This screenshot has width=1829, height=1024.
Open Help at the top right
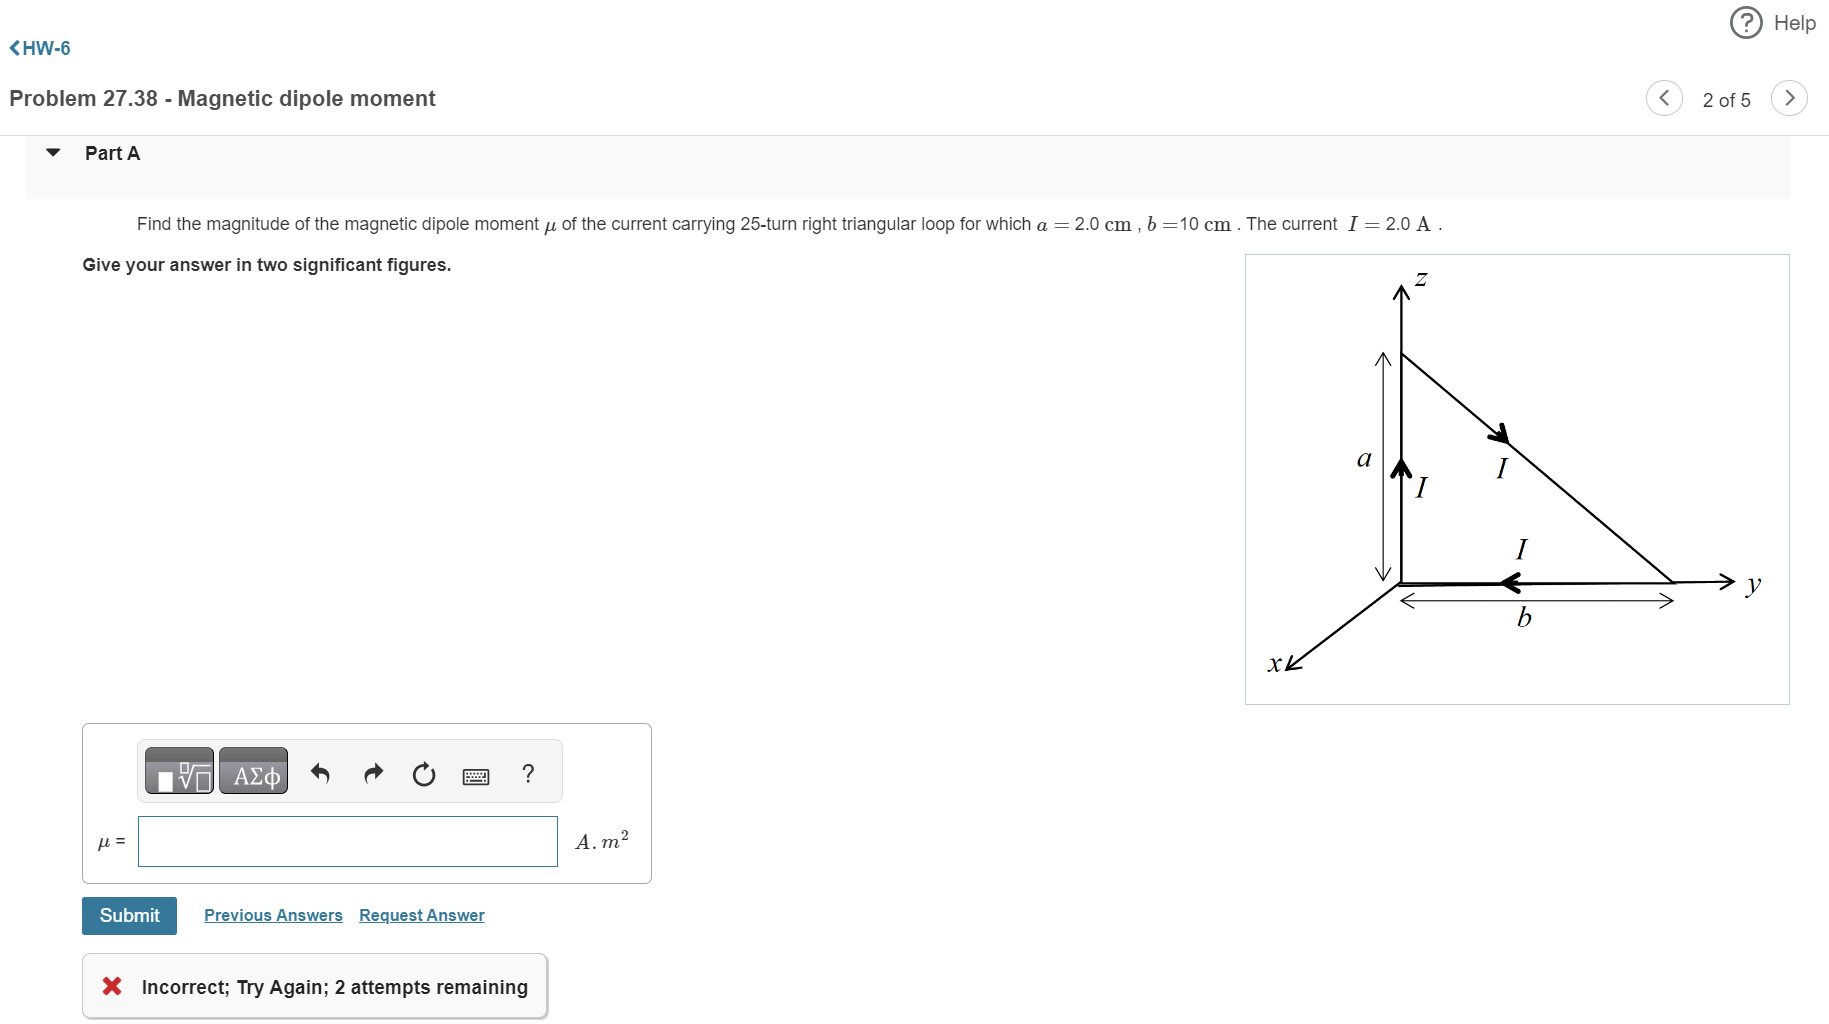point(1773,22)
